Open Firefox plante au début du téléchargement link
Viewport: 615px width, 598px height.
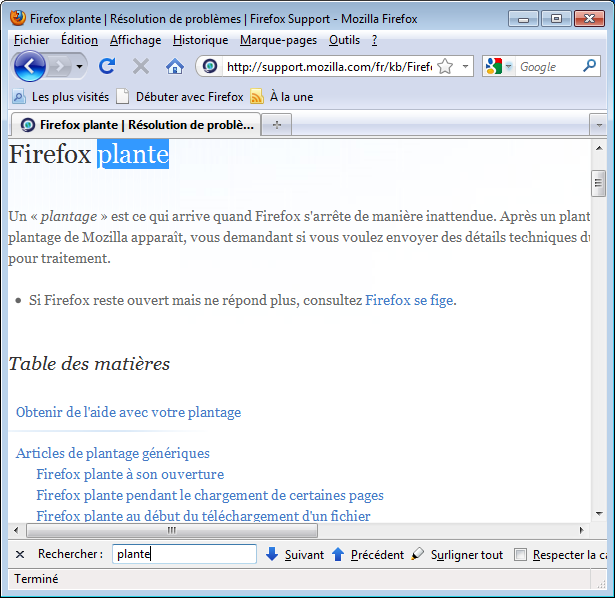[203, 516]
